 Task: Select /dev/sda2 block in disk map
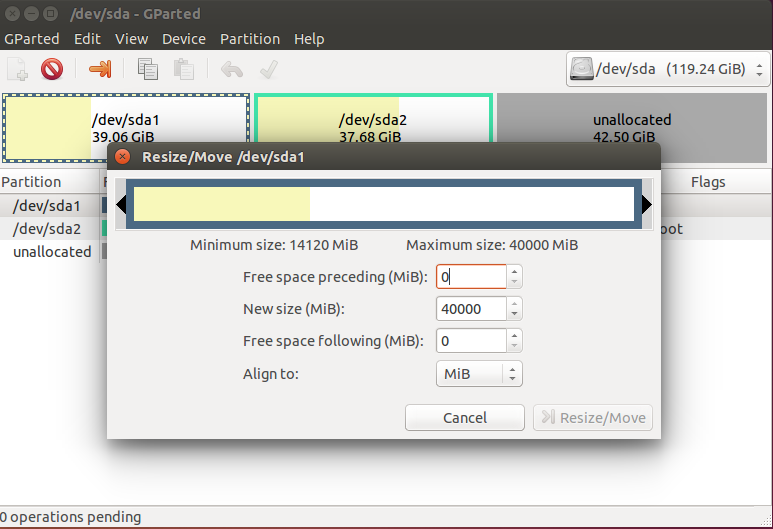point(373,118)
